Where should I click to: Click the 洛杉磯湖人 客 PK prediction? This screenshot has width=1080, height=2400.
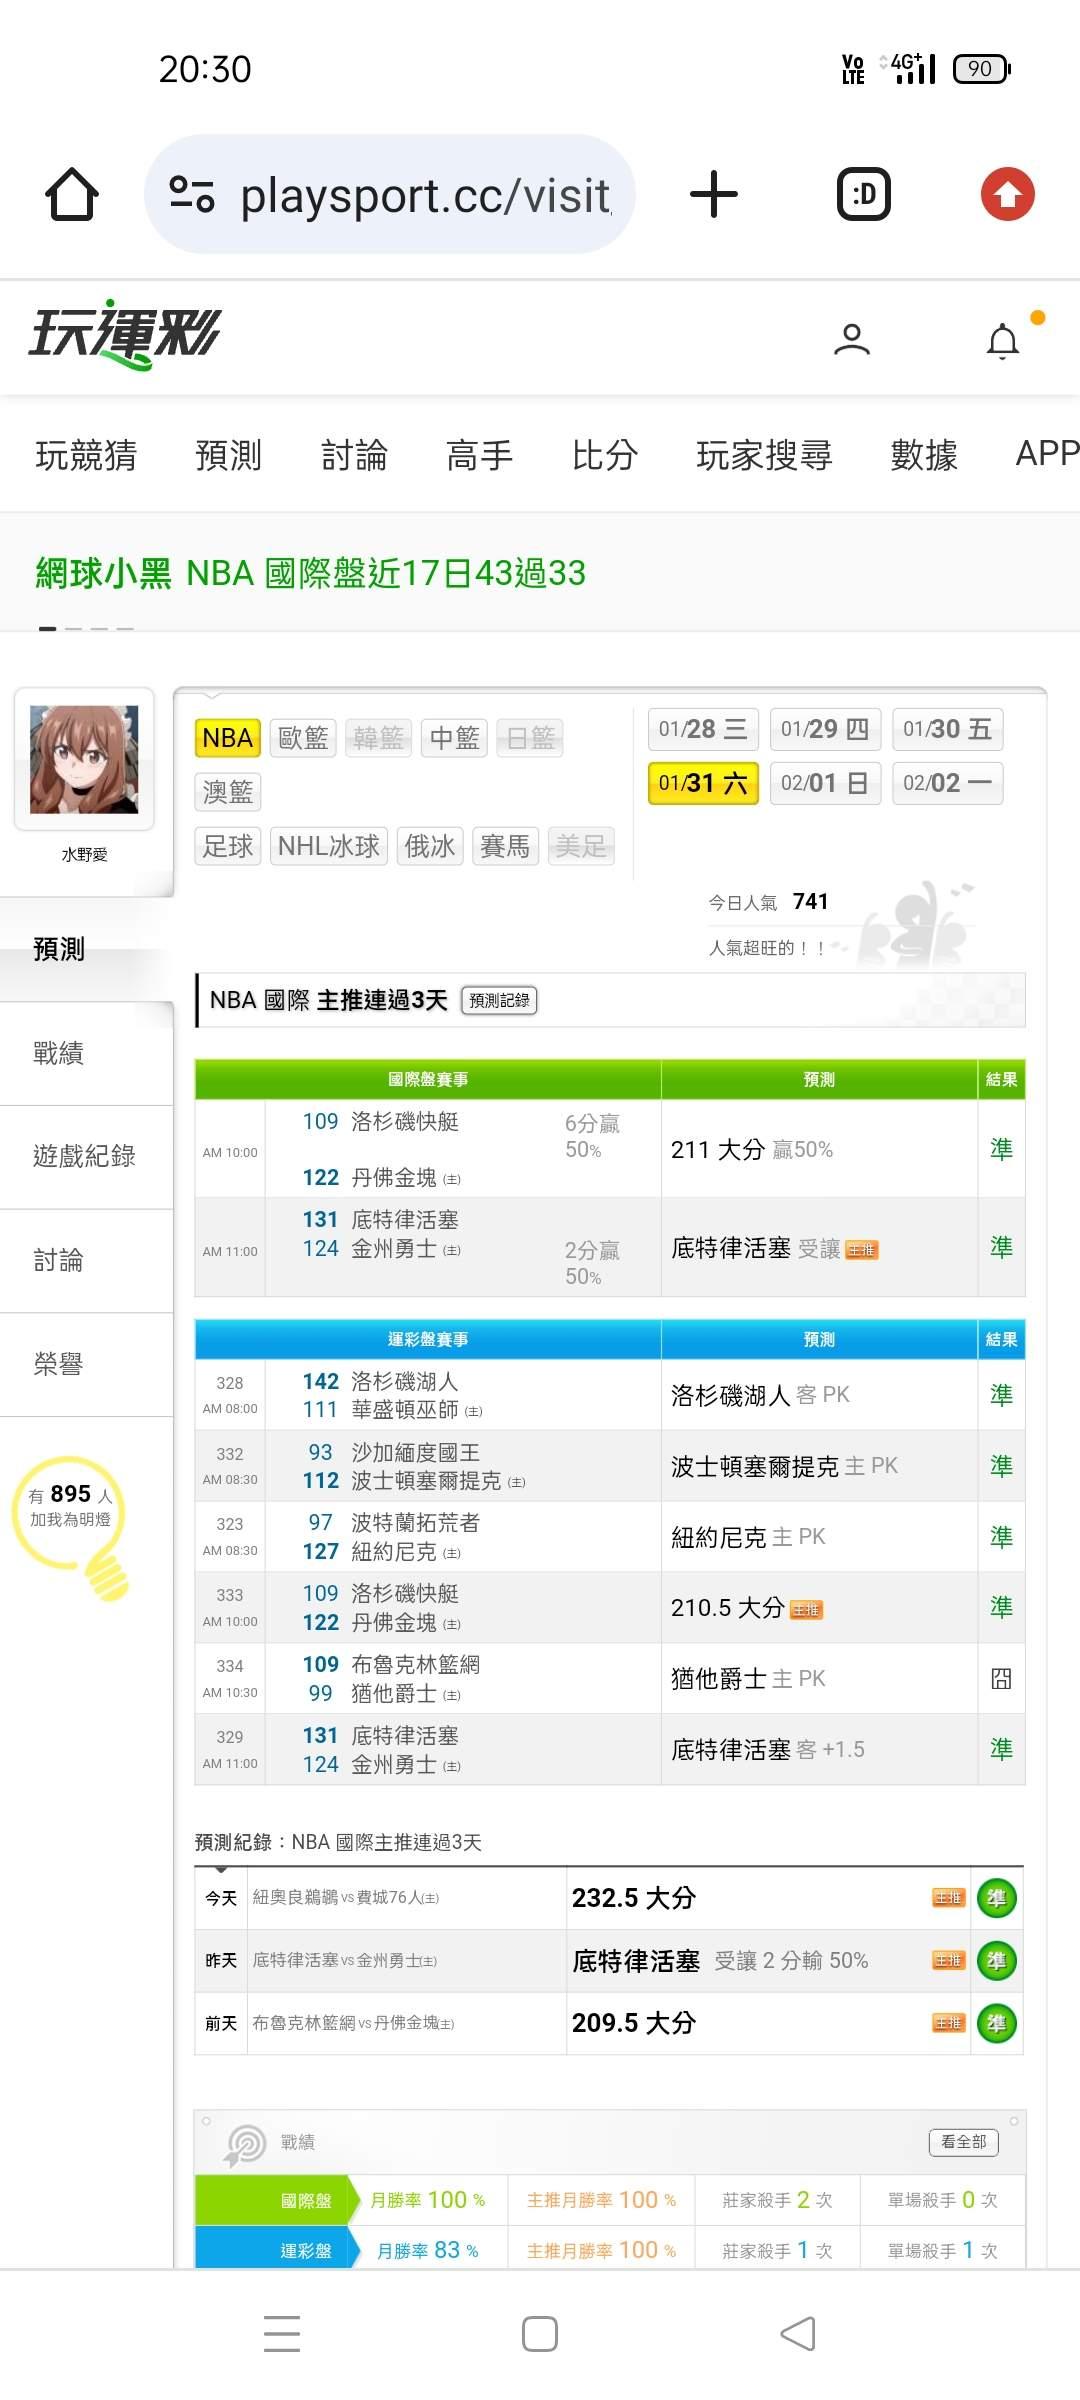(x=760, y=1395)
